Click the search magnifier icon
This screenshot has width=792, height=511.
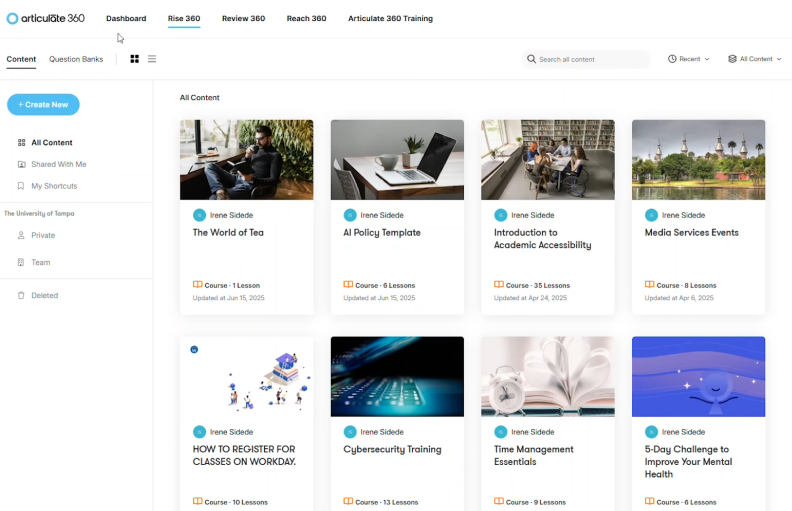pos(531,59)
